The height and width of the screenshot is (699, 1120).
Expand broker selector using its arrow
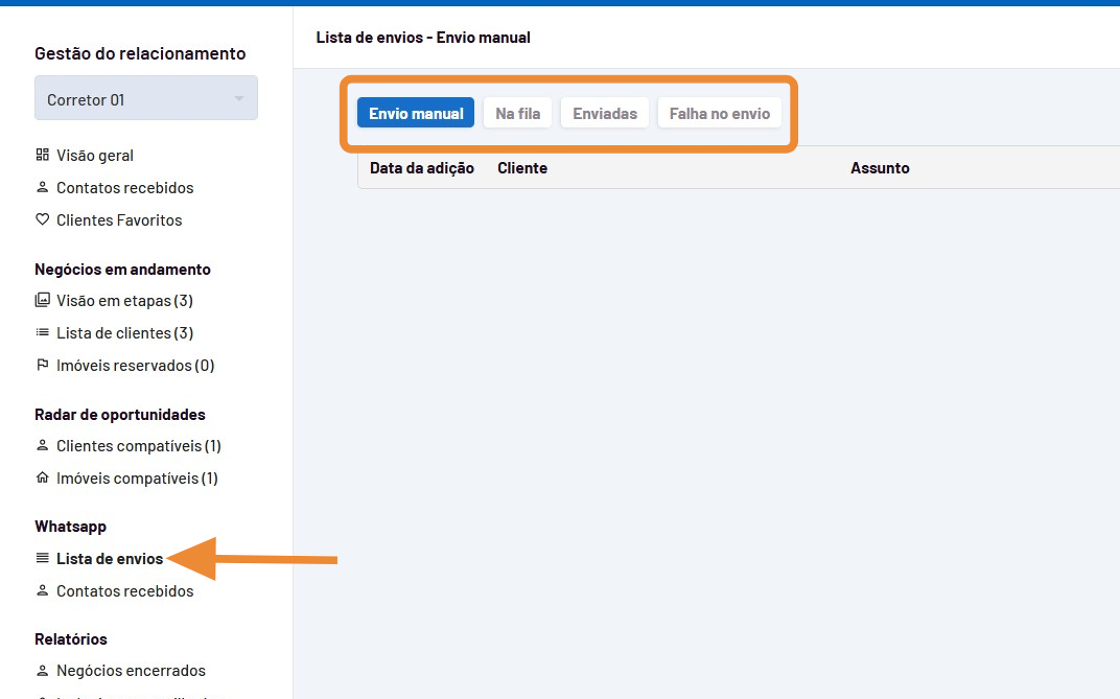coord(239,99)
